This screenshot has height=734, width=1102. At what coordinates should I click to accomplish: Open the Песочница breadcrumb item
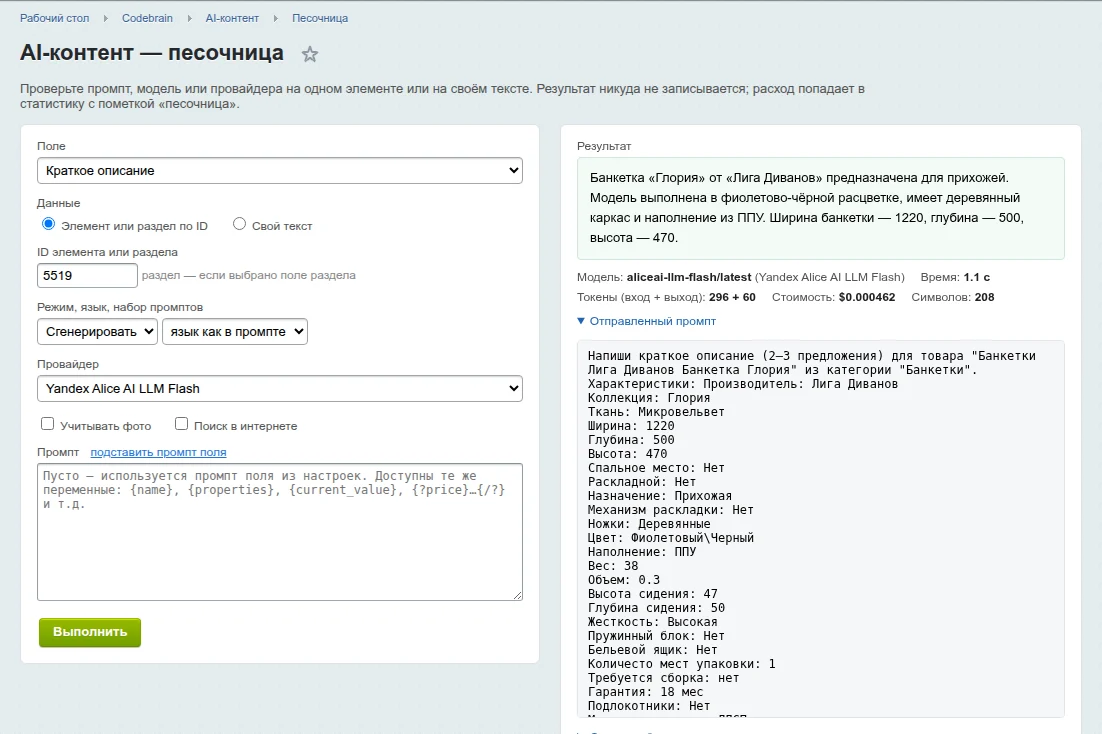point(320,18)
